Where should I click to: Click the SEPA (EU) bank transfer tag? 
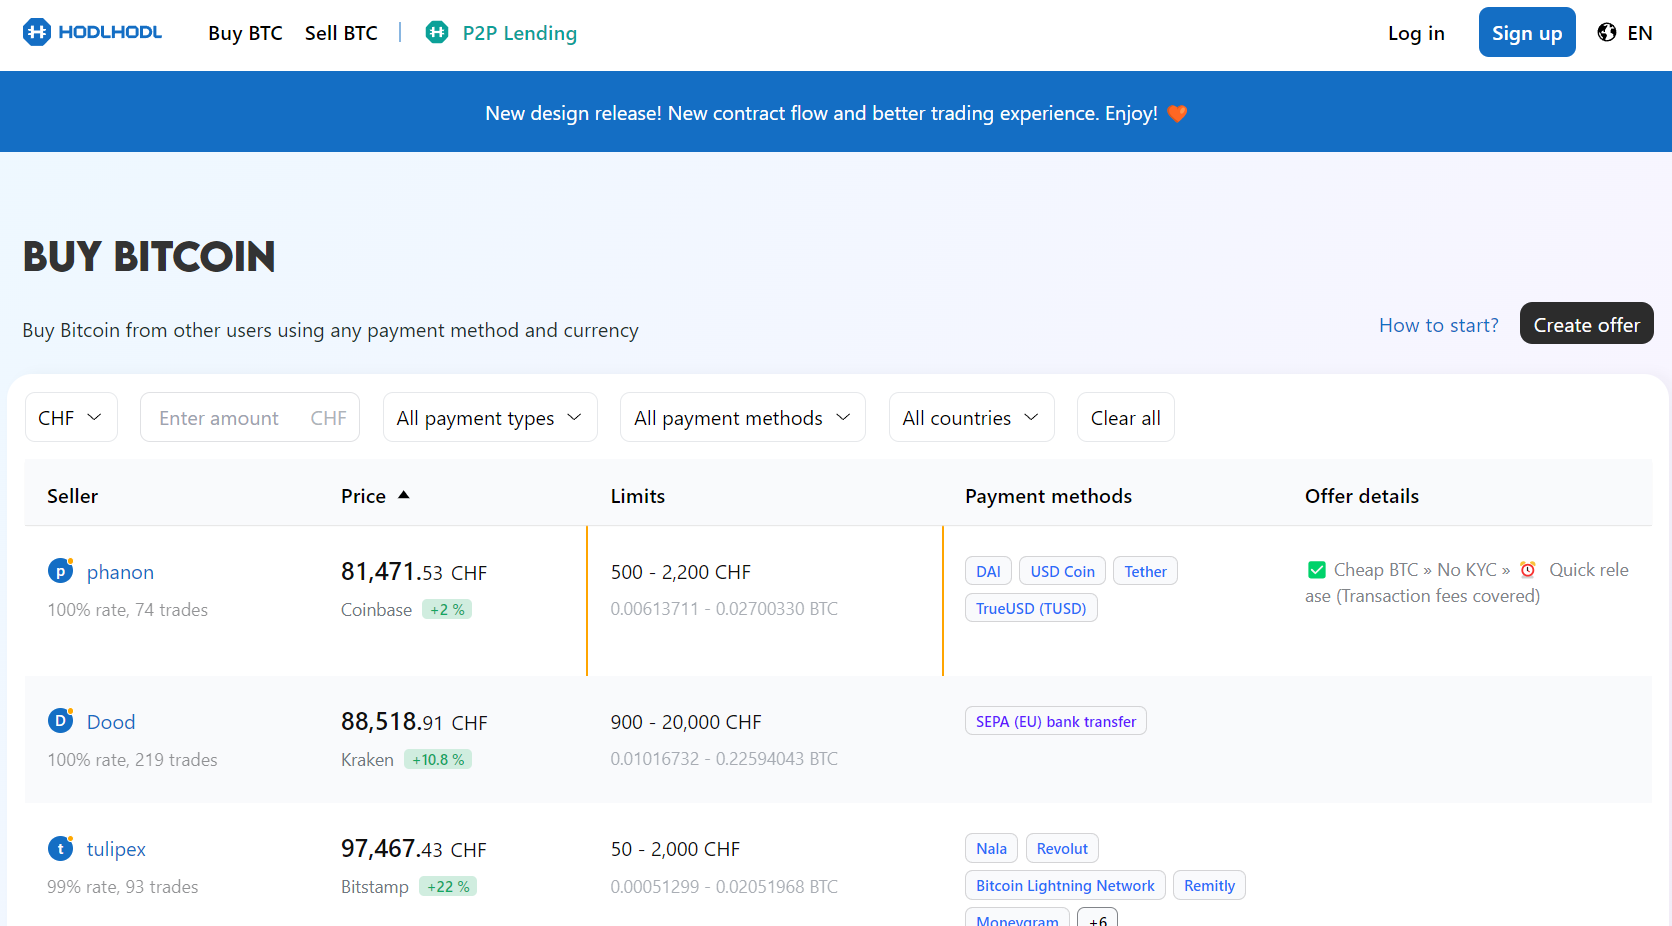[x=1056, y=721]
